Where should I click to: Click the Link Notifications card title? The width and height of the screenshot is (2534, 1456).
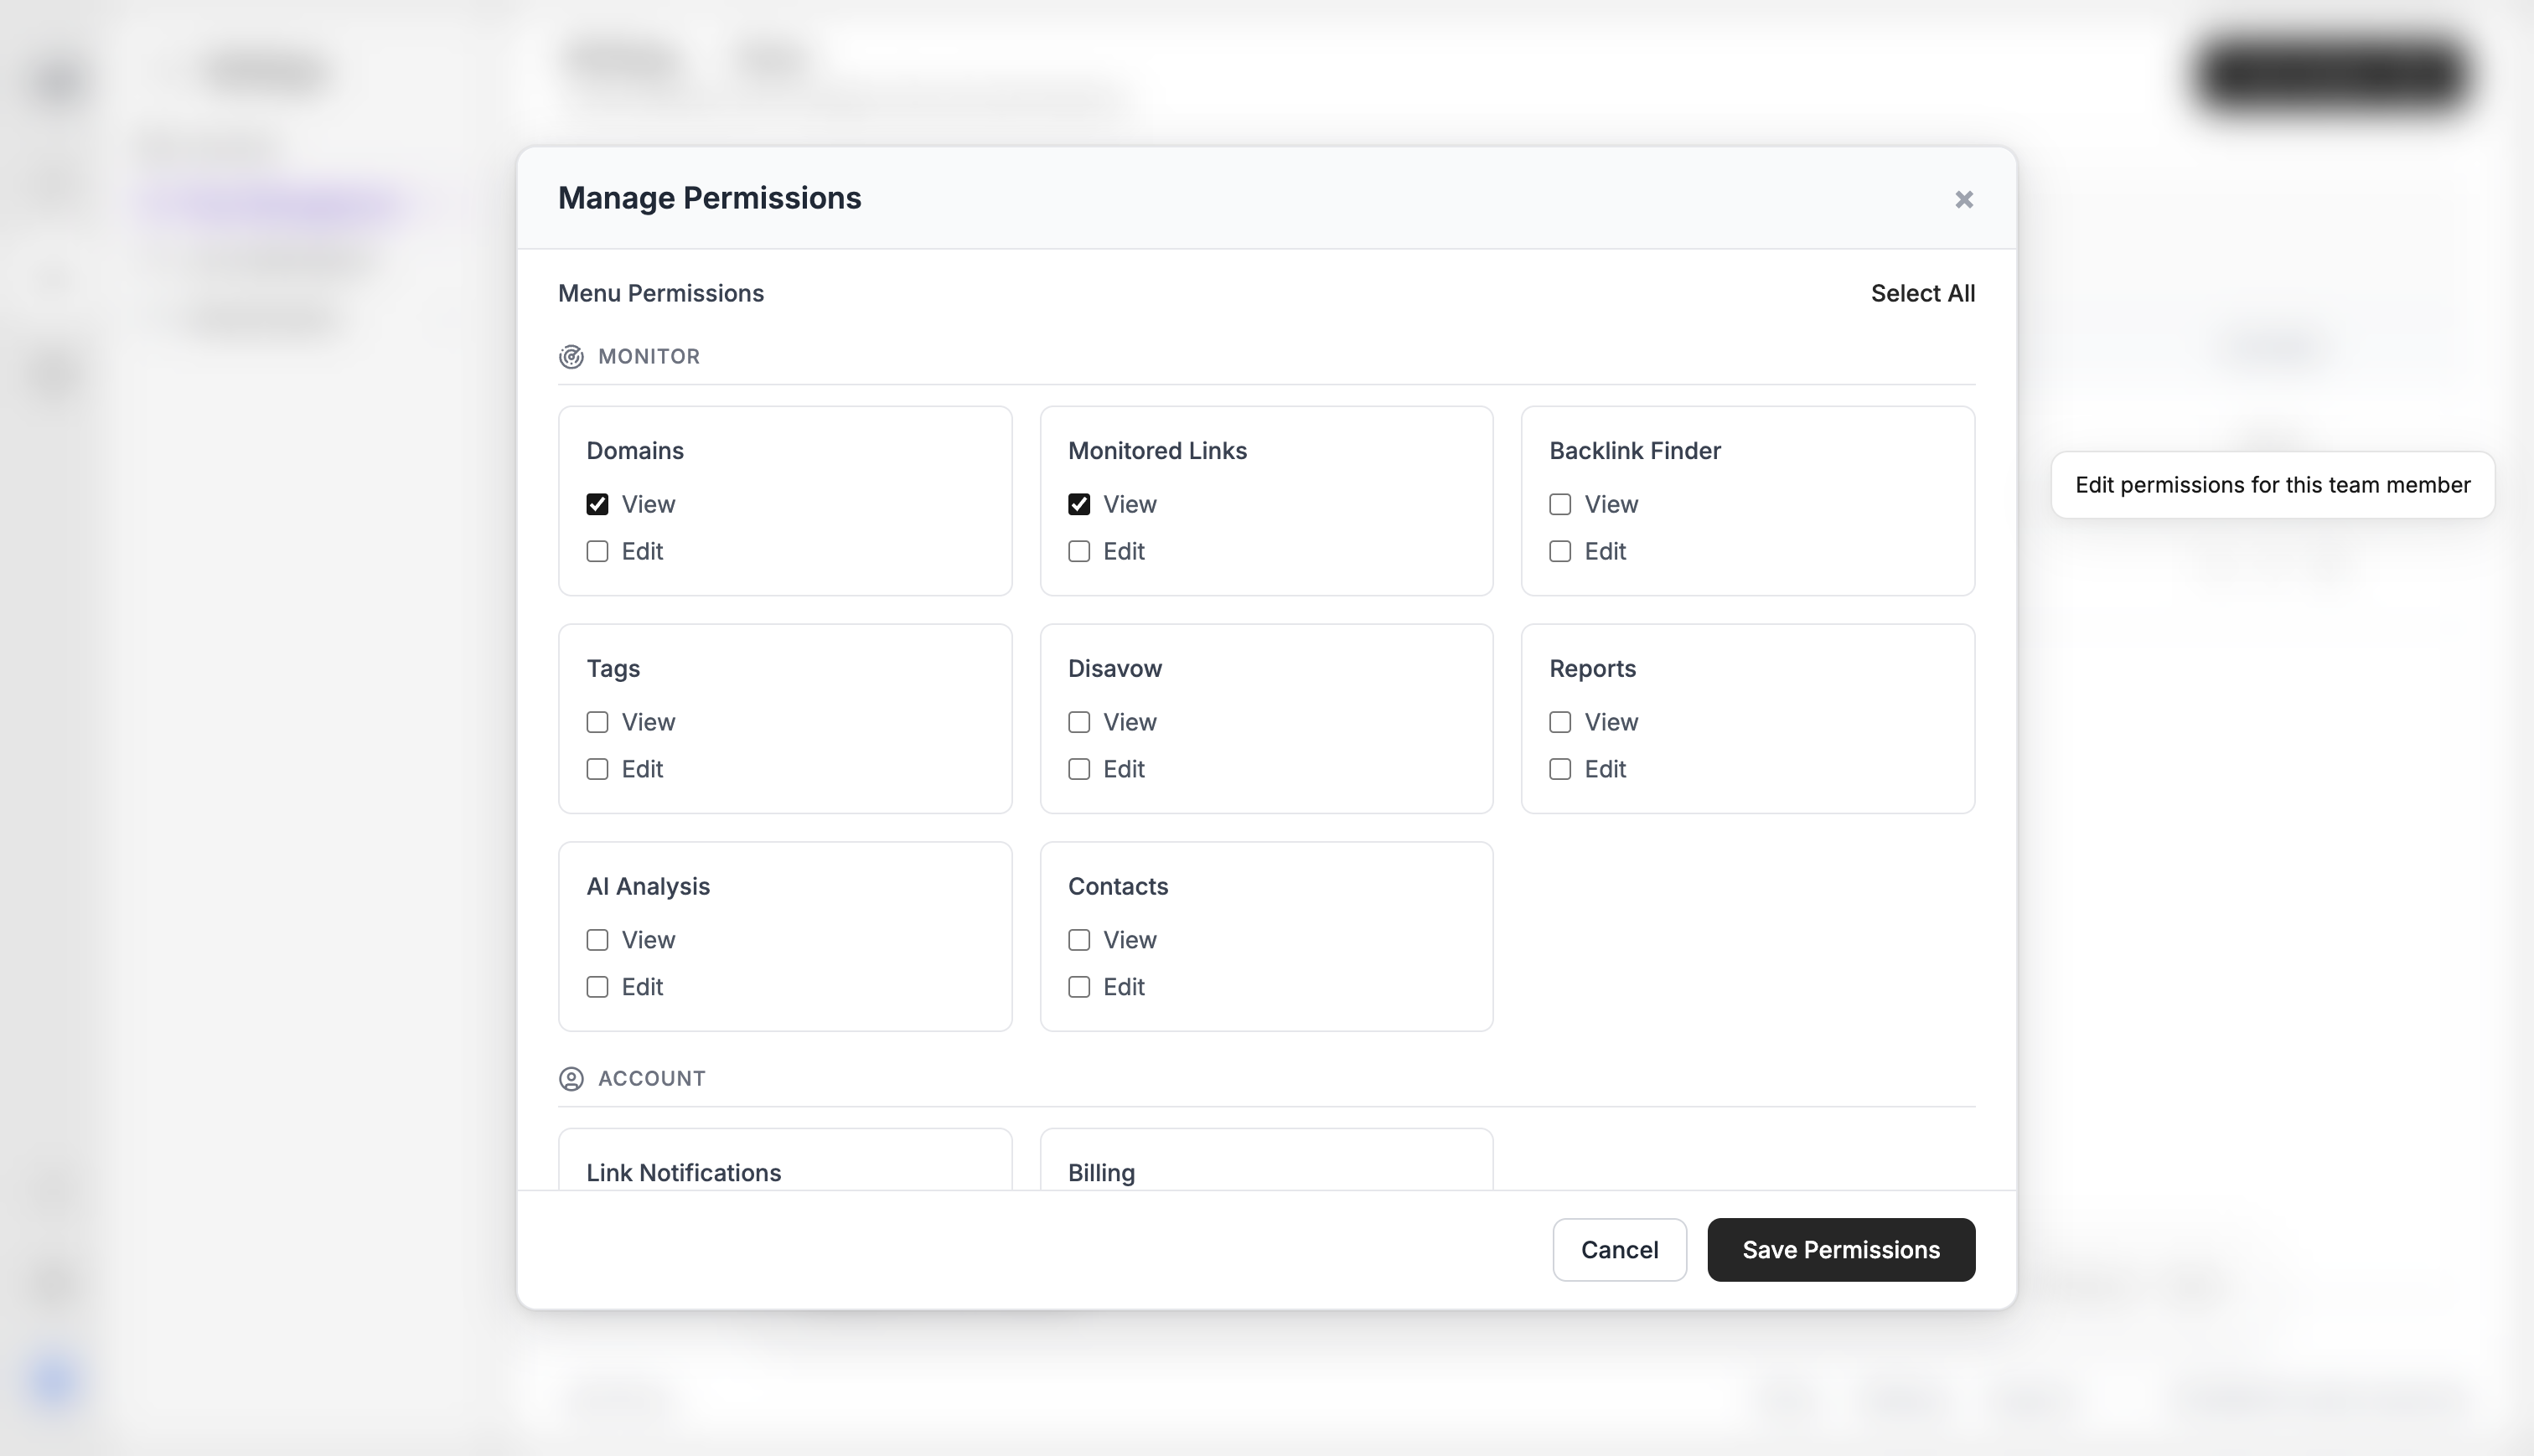tap(683, 1173)
